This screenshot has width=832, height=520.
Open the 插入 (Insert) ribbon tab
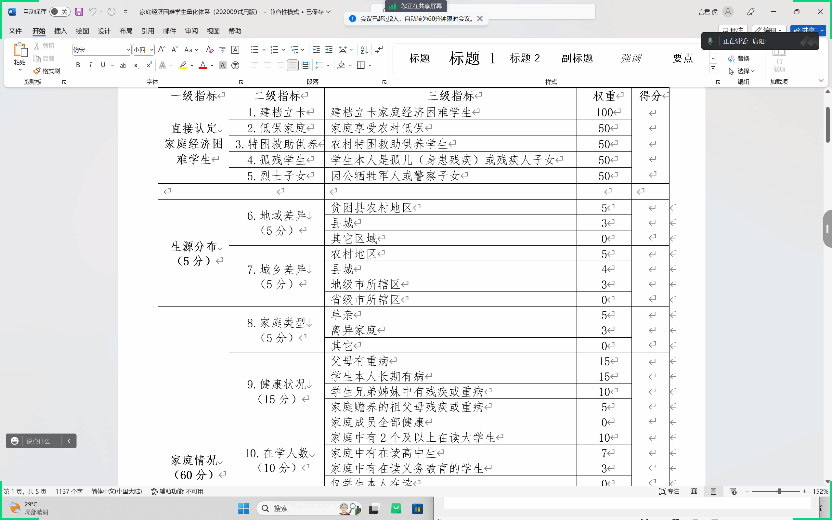61,31
